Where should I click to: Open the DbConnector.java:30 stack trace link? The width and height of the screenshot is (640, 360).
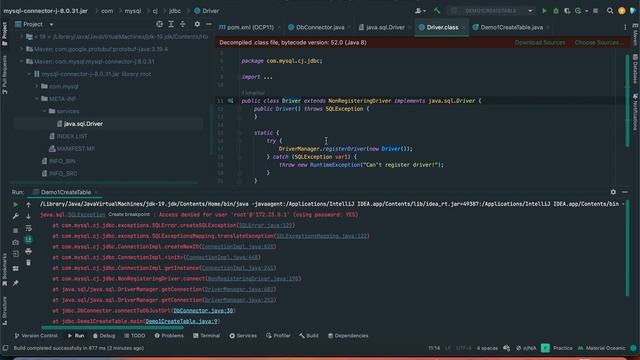point(203,311)
